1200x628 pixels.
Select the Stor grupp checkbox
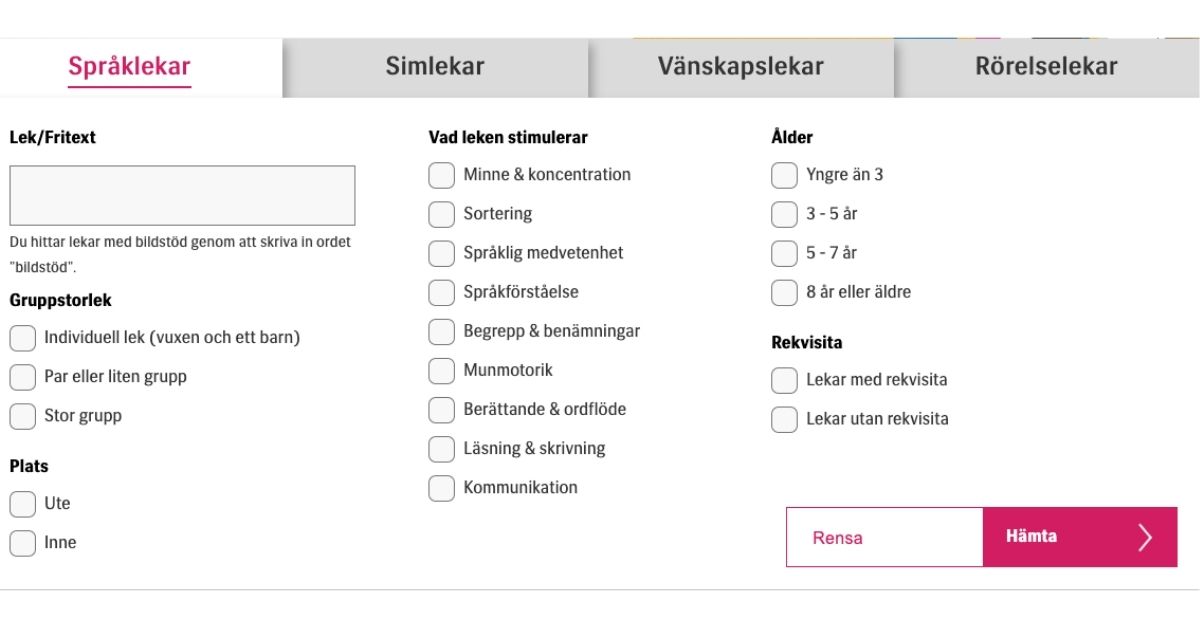[23, 416]
